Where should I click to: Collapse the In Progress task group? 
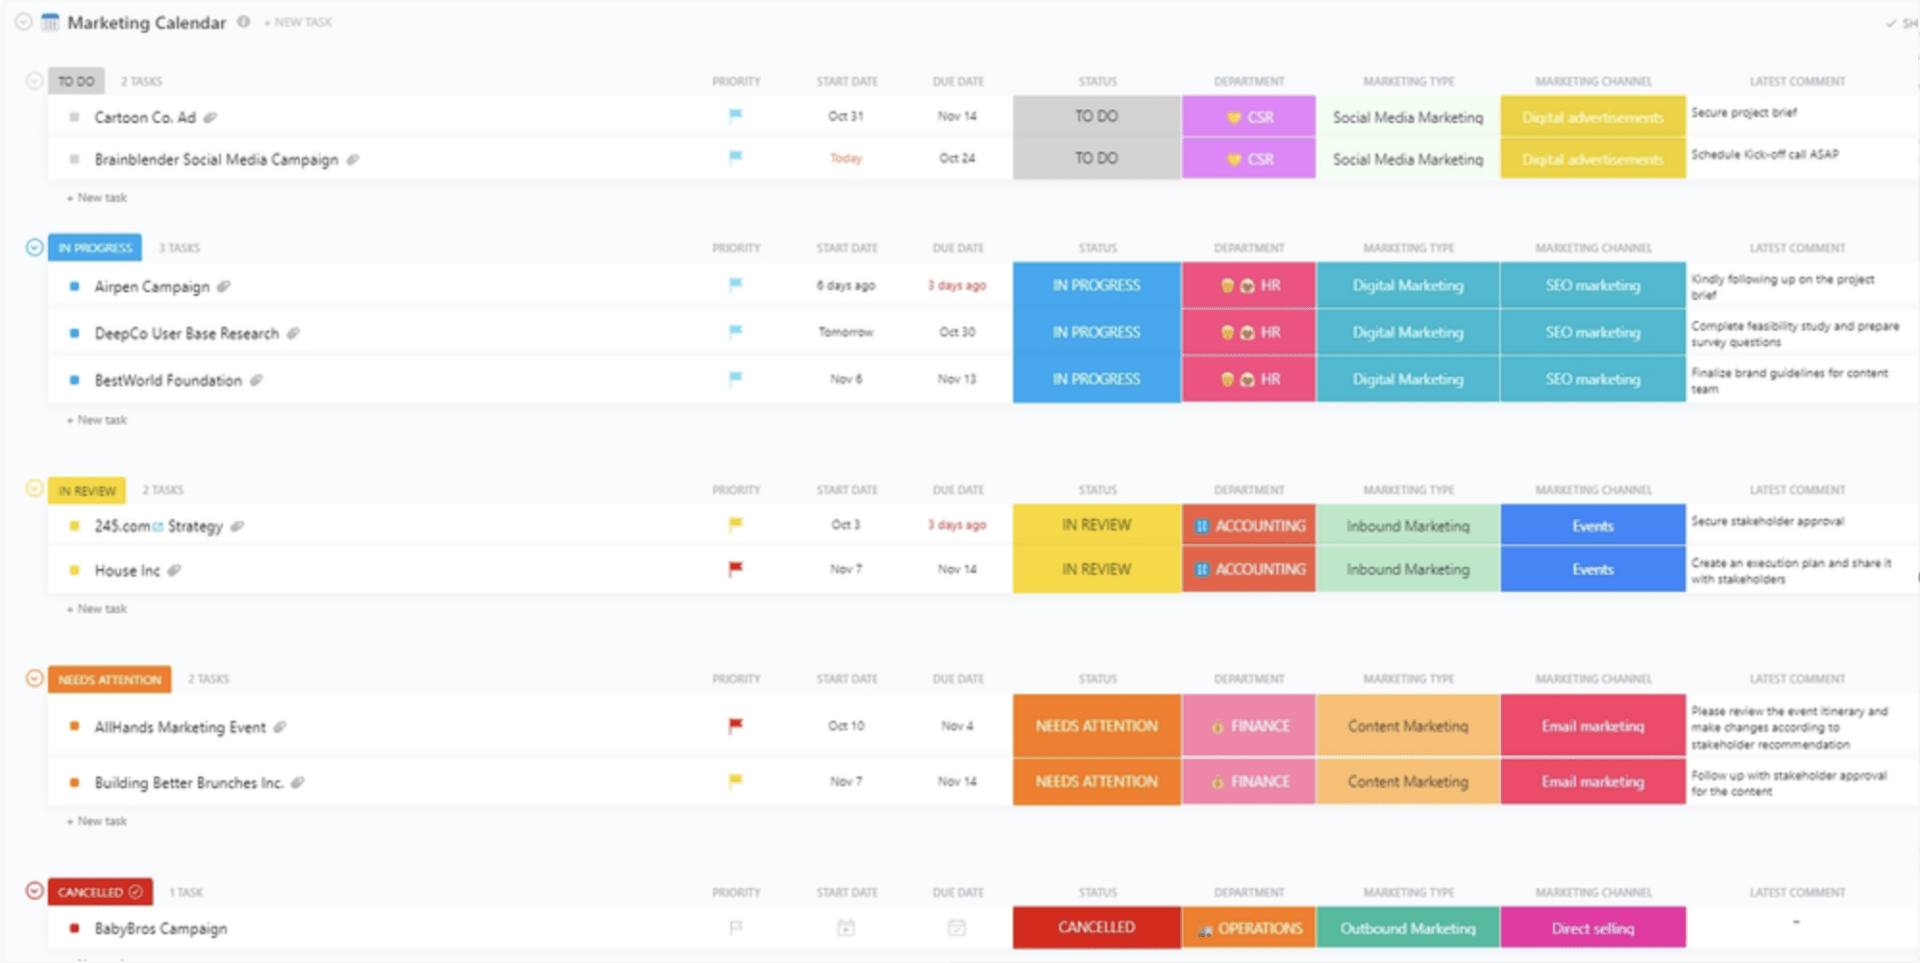[34, 247]
